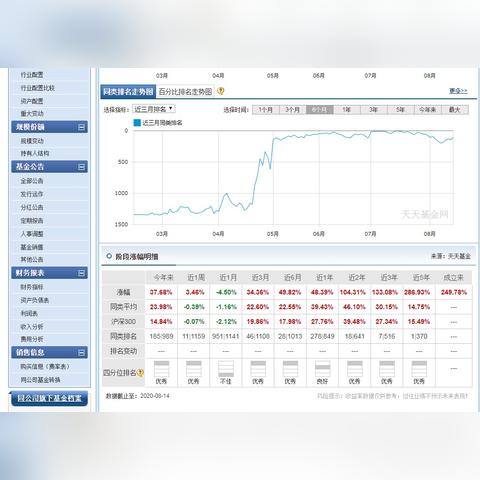Click 近1年 quartile ranking bar icon
480x480 pixels.
pos(322,369)
